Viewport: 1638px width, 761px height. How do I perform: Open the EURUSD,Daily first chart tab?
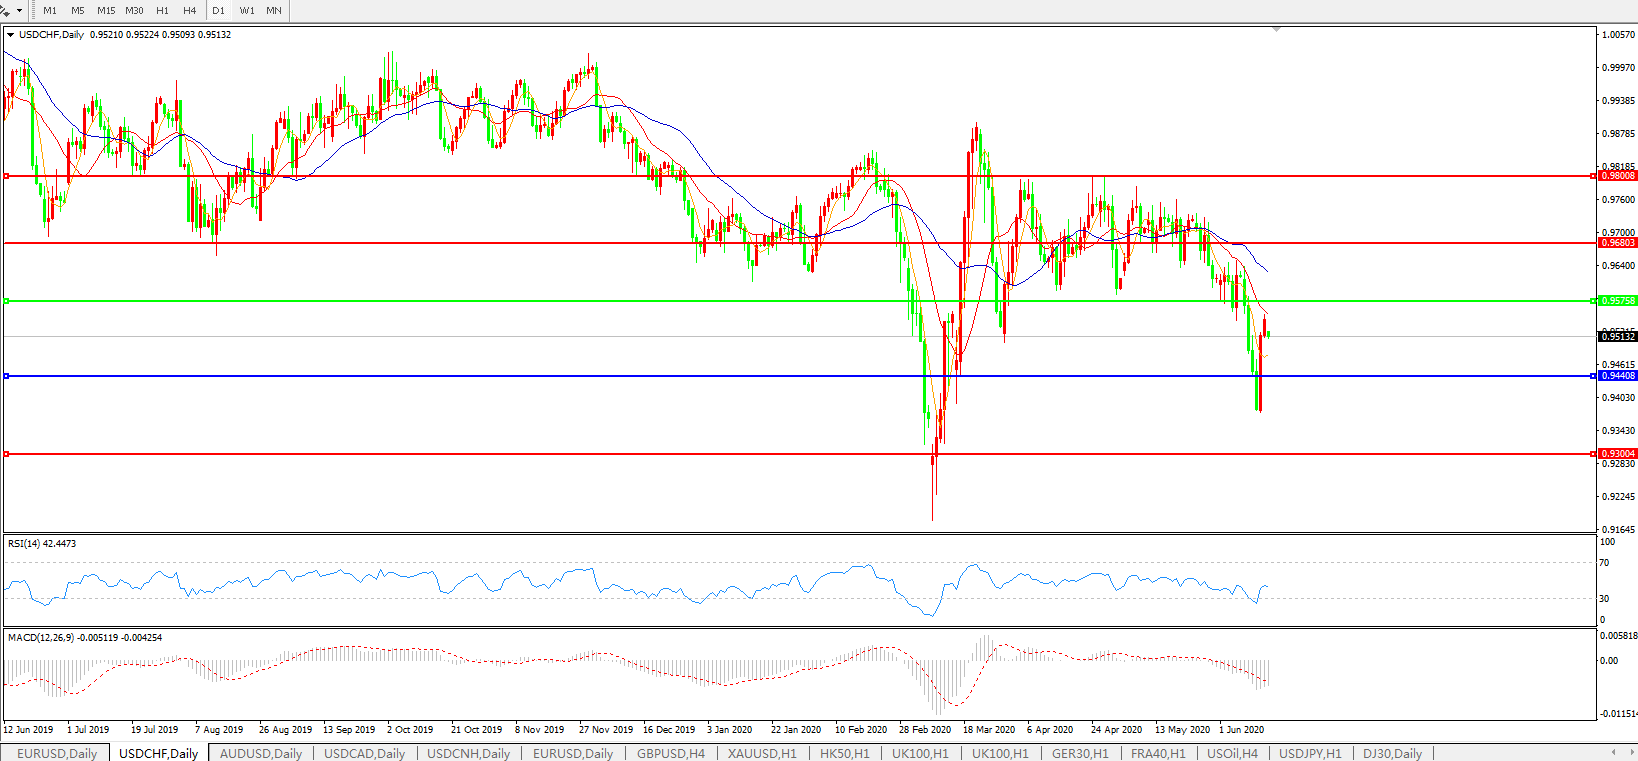coord(57,753)
